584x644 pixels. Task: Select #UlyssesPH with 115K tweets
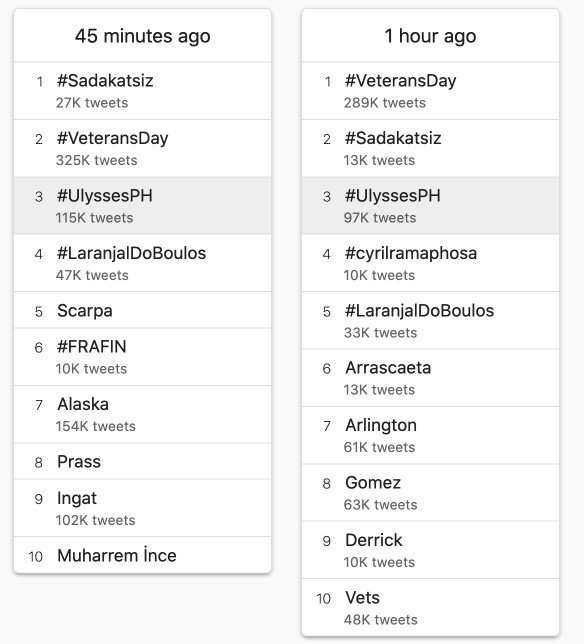[x=143, y=206]
